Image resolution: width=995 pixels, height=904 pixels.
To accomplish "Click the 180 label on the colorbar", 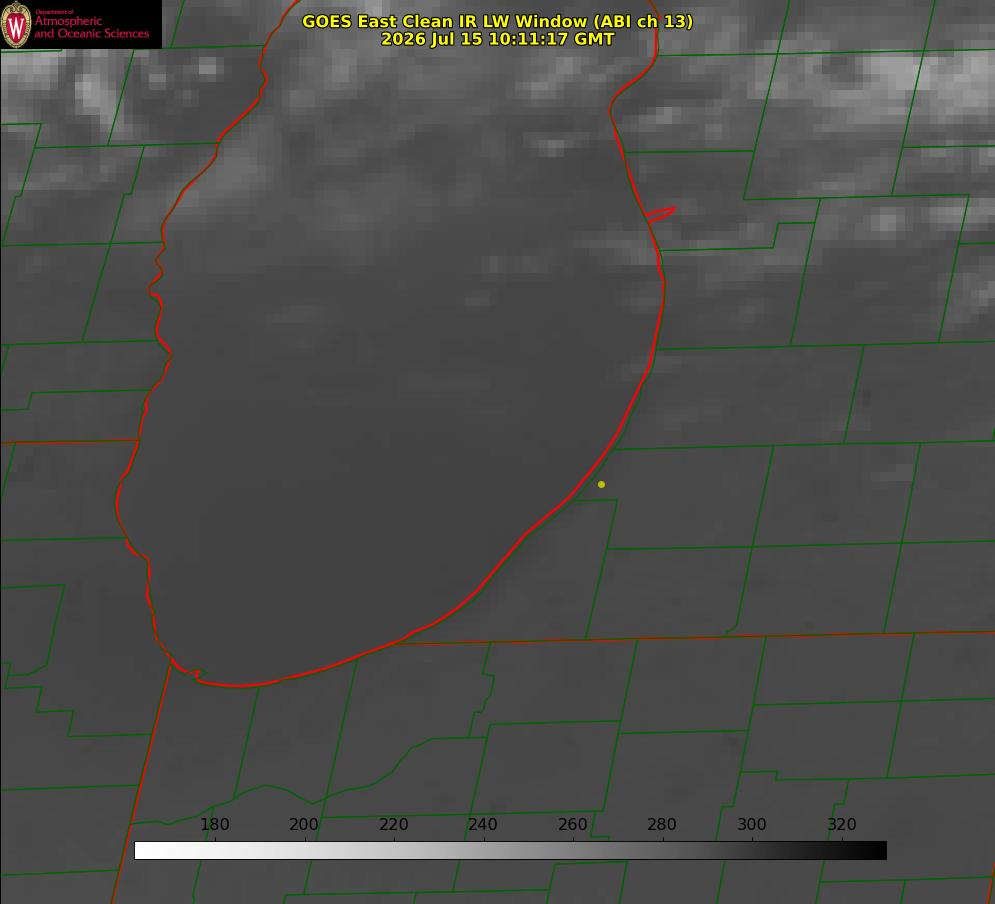I will [214, 824].
